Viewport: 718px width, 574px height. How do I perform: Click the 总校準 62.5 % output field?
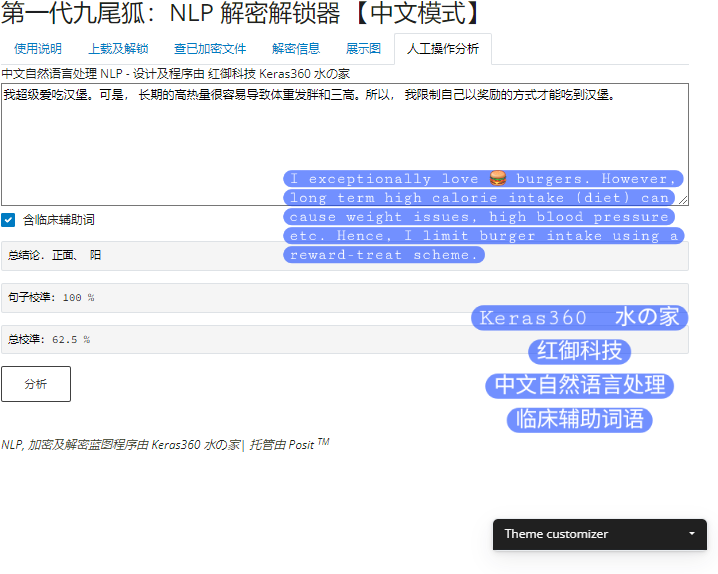click(344, 340)
